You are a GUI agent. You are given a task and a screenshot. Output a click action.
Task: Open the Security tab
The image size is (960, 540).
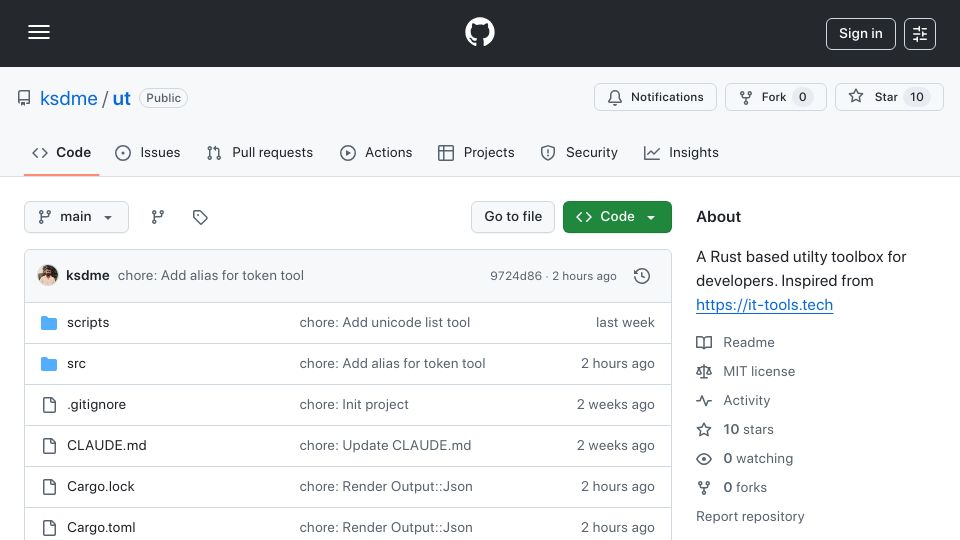click(579, 152)
